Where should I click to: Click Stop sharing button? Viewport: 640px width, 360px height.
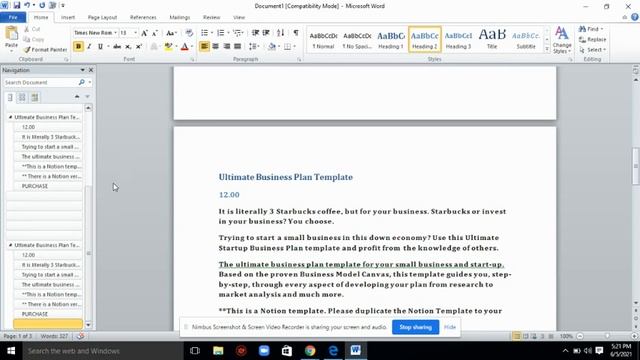pos(416,327)
